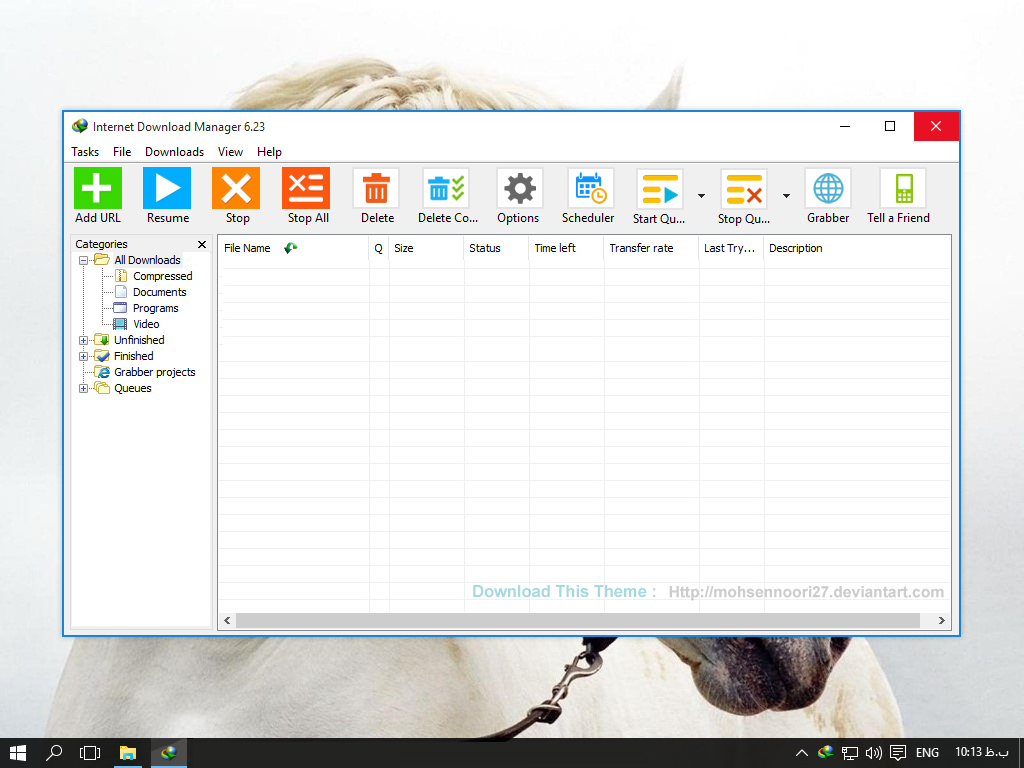Select the Finished category

pyautogui.click(x=134, y=356)
